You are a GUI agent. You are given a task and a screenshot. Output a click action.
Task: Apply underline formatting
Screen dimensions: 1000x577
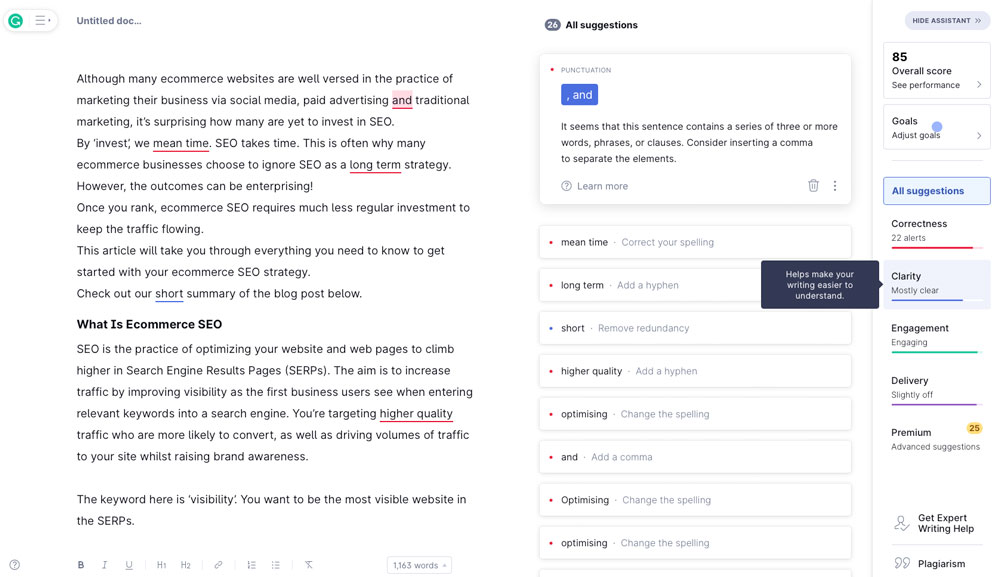click(x=129, y=565)
